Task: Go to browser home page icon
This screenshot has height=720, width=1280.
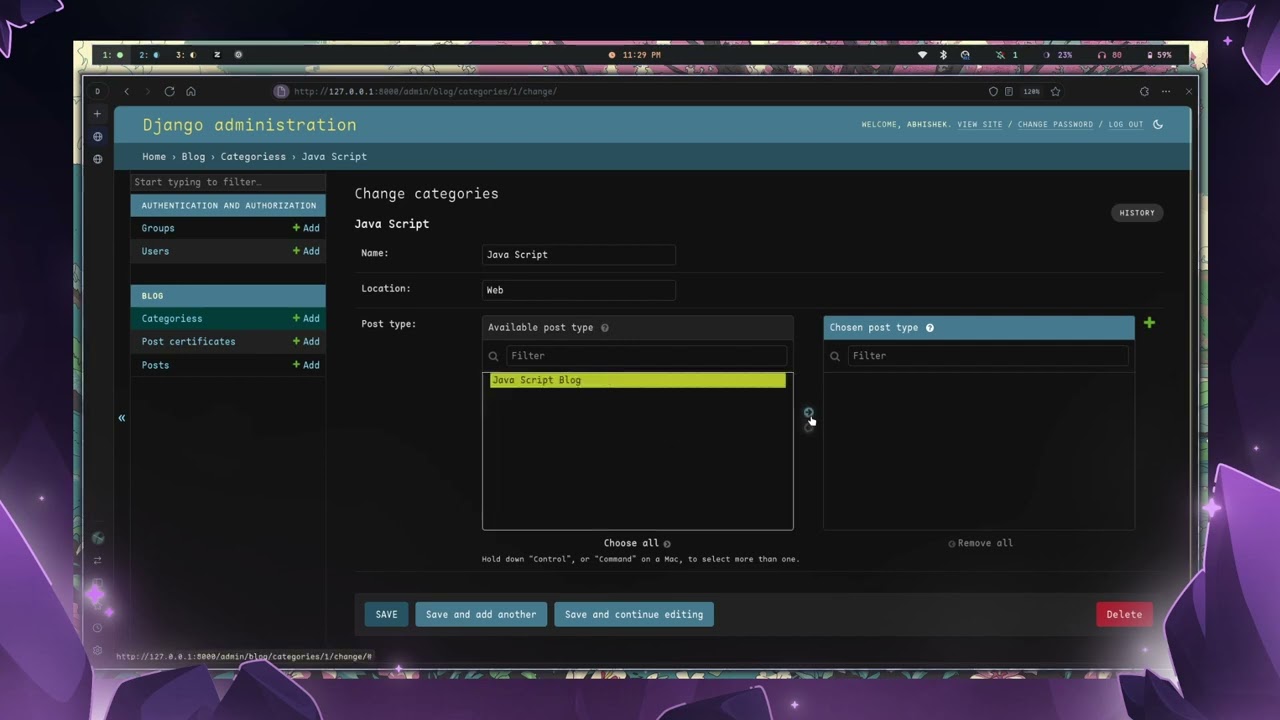Action: pyautogui.click(x=191, y=91)
